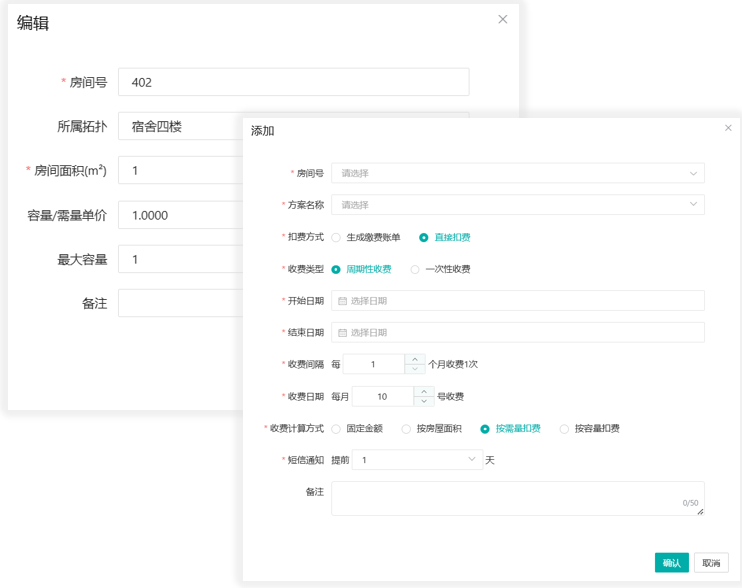Decrease 收费日期 day with down arrow
Viewport: 742px width, 588px height.
pyautogui.click(x=424, y=402)
